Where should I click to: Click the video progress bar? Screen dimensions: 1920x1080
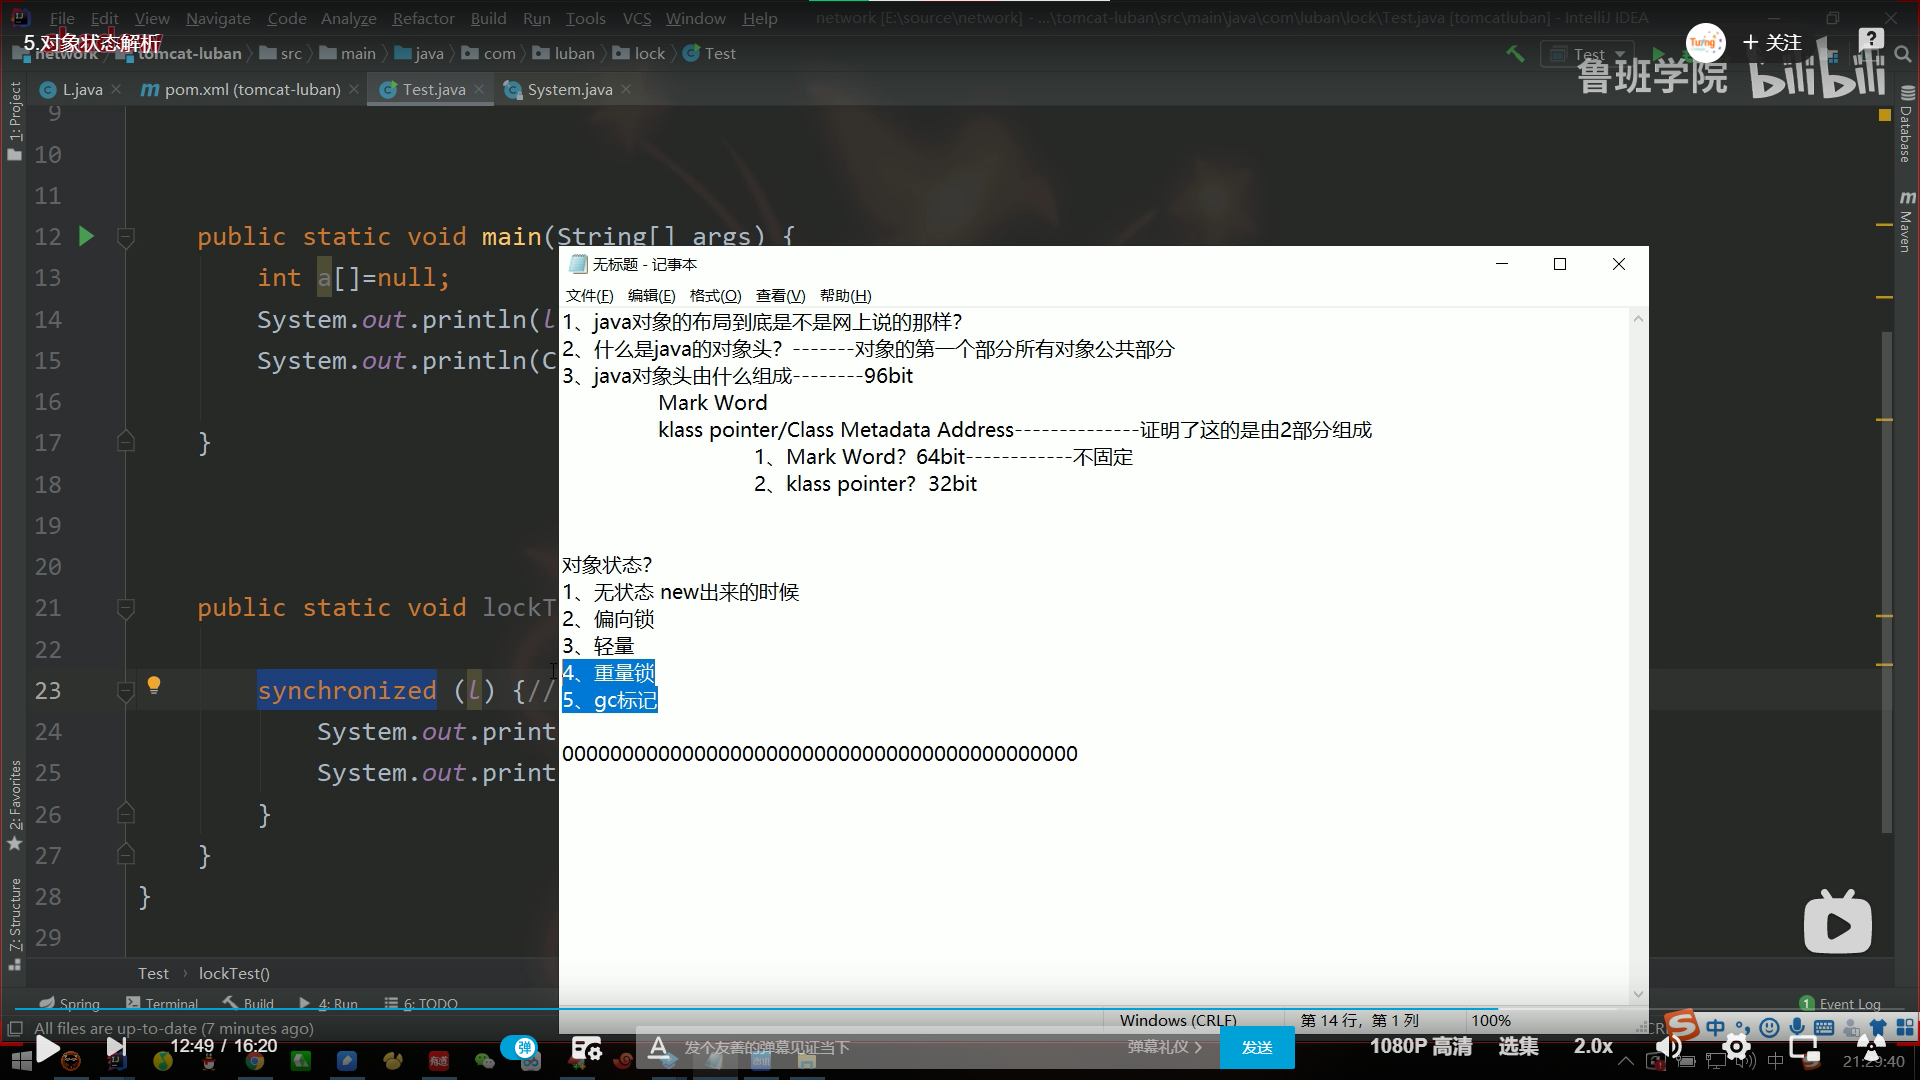pos(960,1009)
